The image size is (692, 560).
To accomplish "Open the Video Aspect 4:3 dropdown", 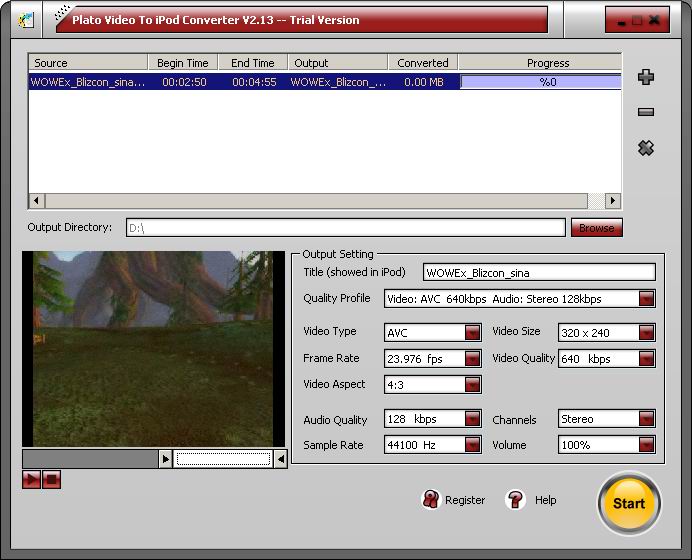I will pyautogui.click(x=472, y=385).
